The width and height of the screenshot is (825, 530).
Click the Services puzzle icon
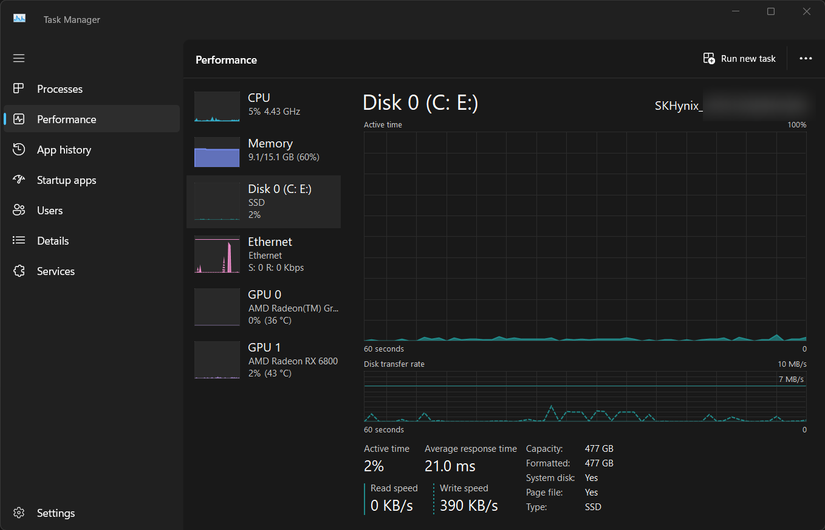19,271
